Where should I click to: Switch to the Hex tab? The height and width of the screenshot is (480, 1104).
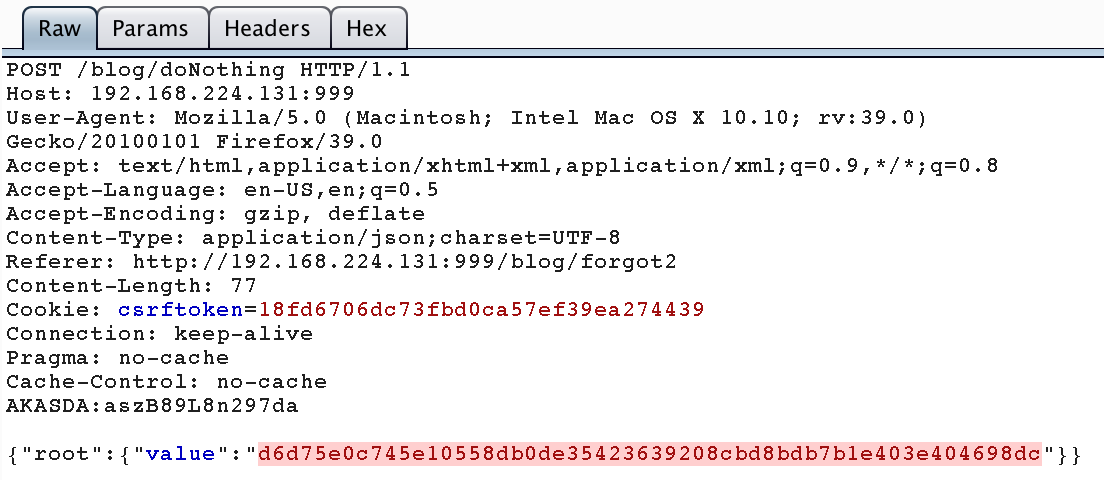click(367, 28)
